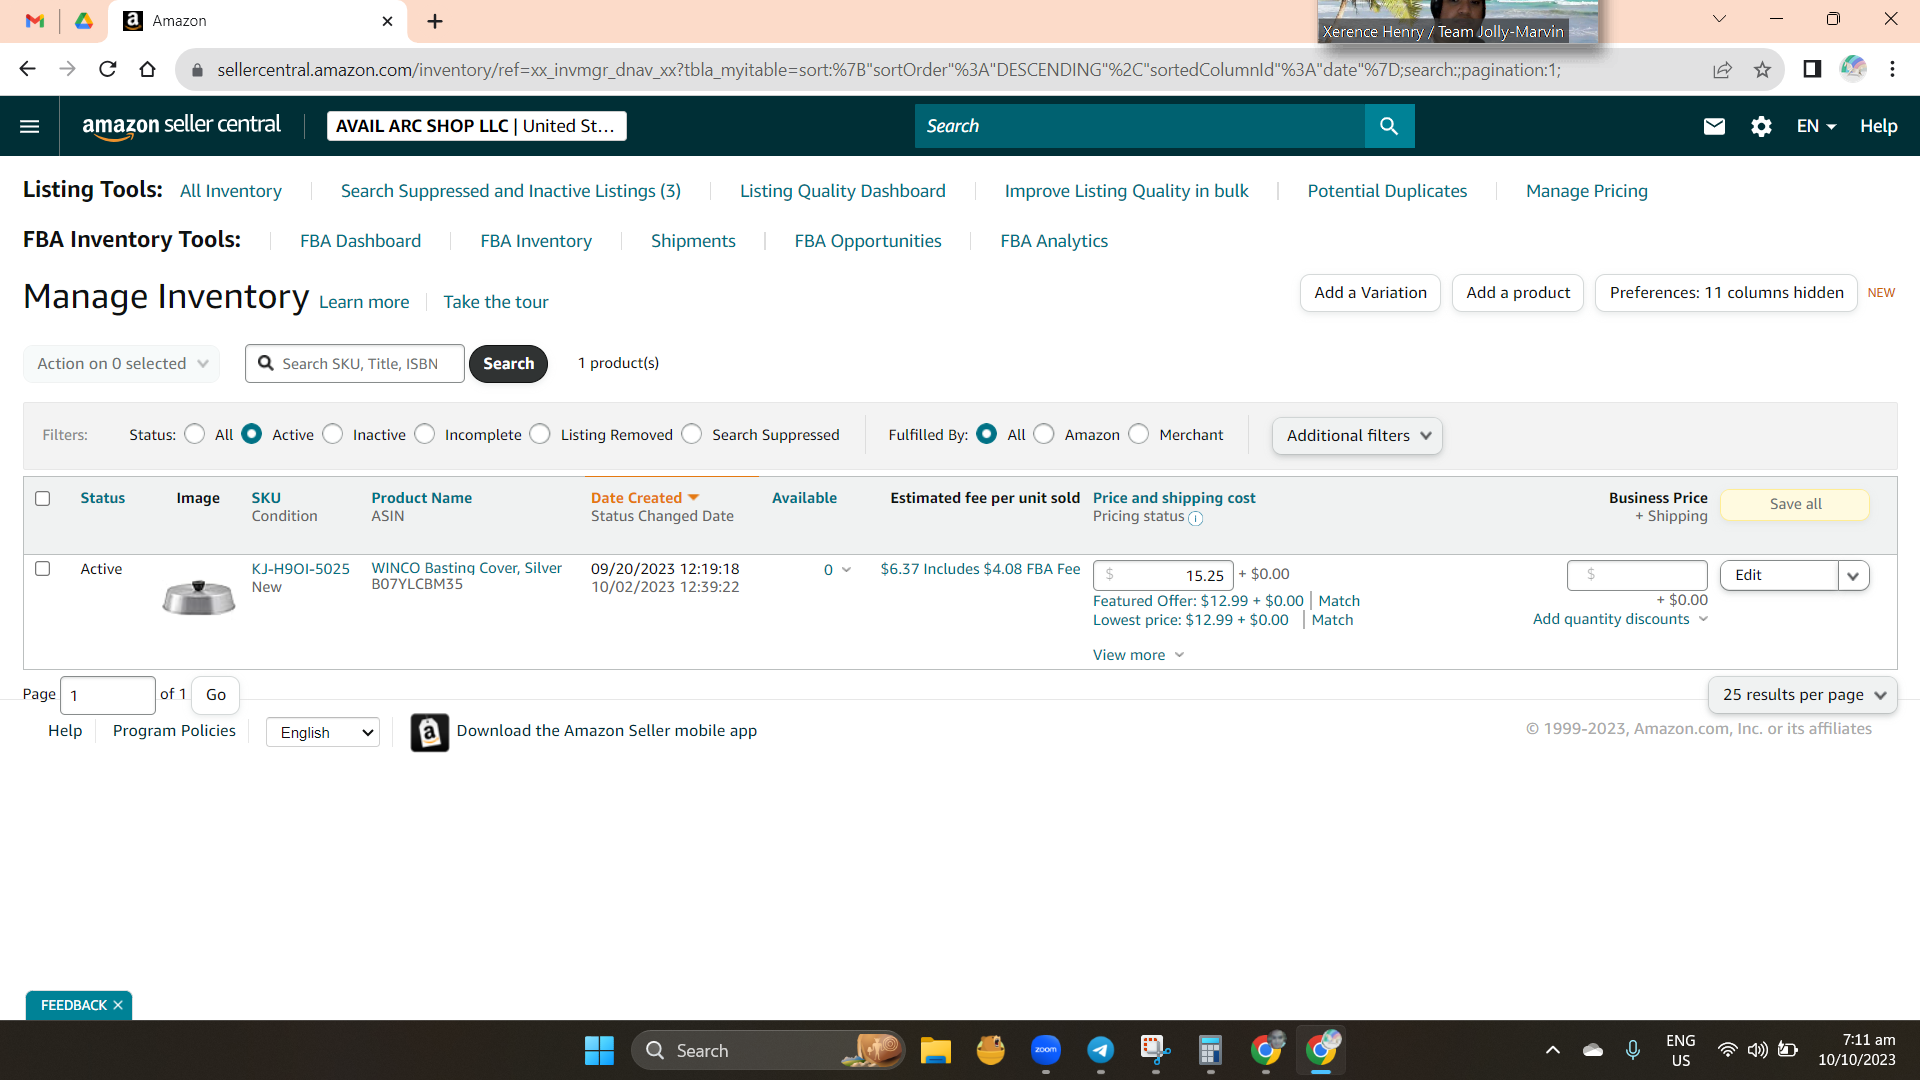
Task: Click the Add a product button
Action: [1518, 293]
